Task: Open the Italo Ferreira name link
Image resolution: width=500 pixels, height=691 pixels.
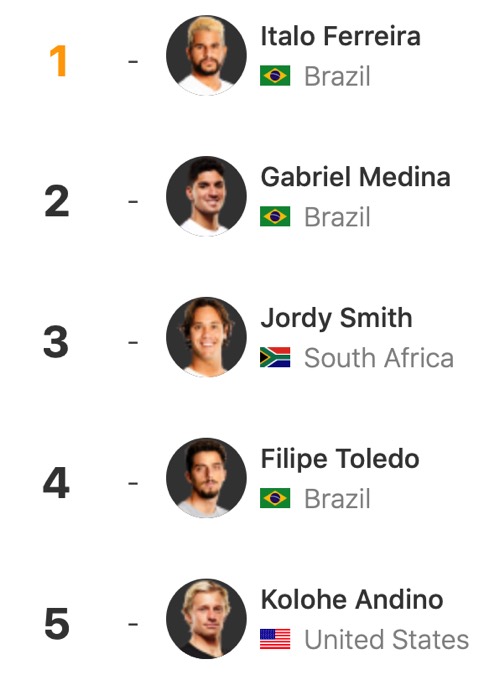Action: [x=341, y=36]
